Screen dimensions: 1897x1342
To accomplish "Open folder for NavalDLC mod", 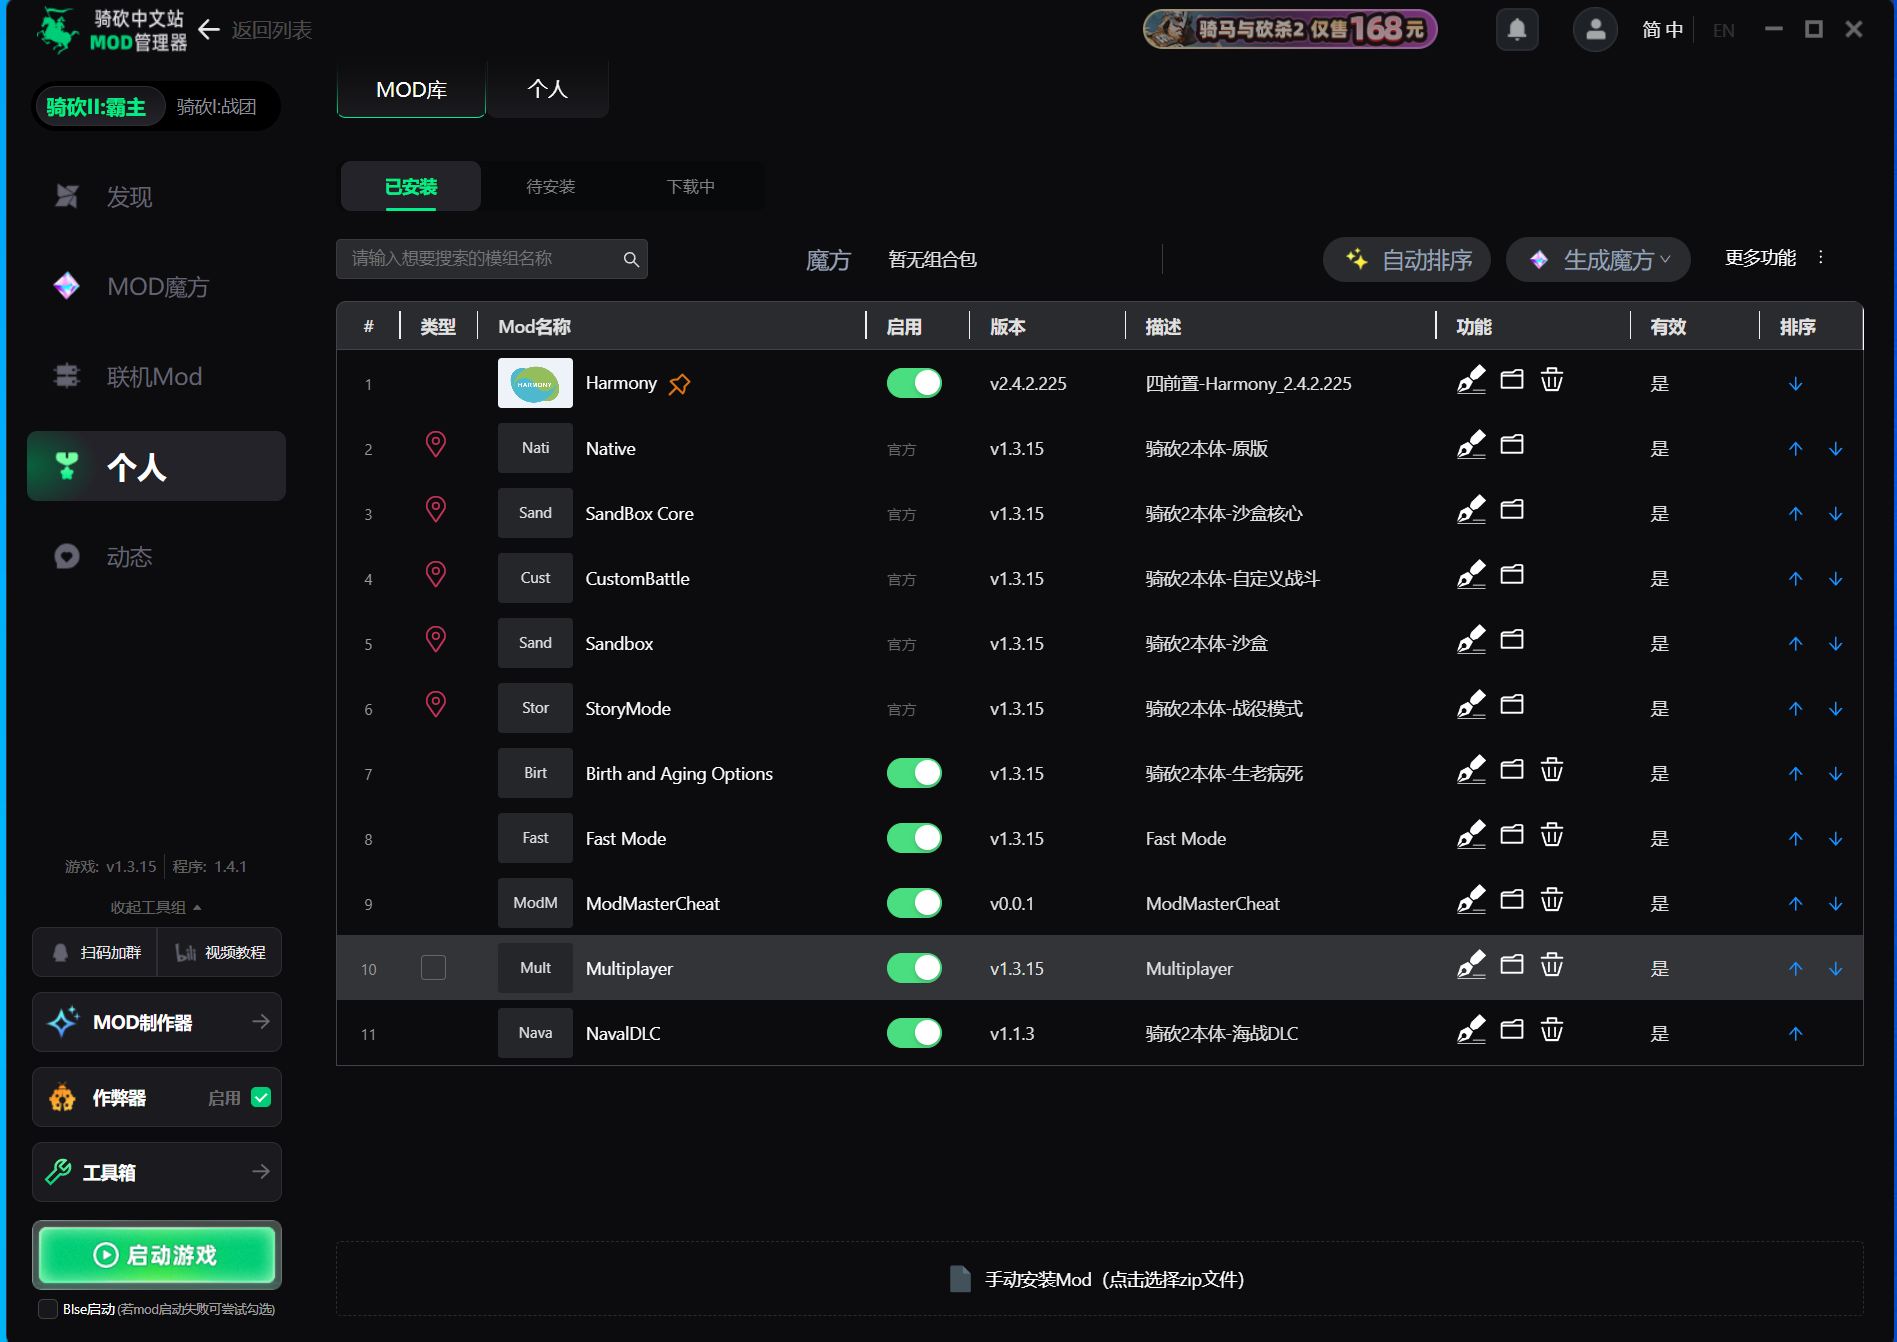I will pyautogui.click(x=1512, y=1030).
